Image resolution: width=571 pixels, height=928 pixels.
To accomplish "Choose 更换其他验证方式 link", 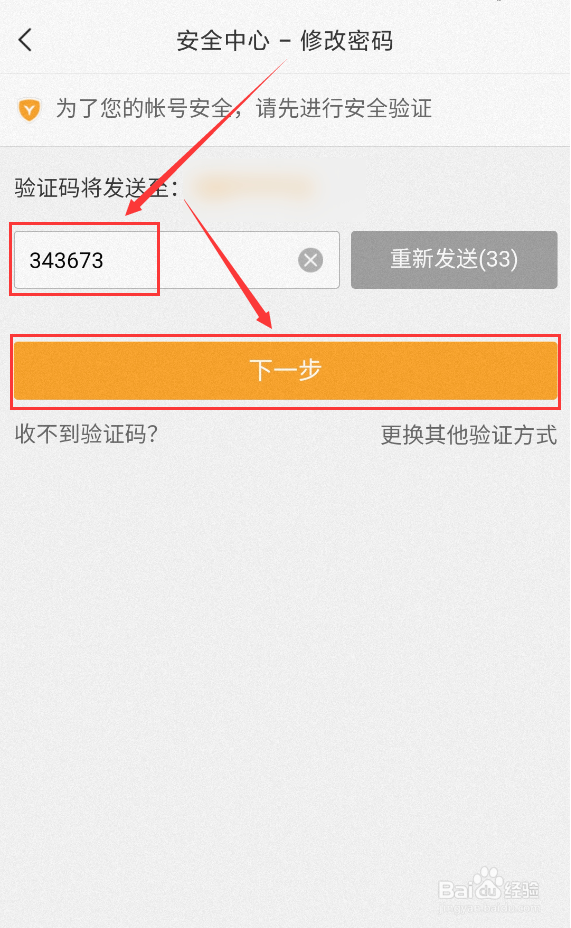I will coord(469,435).
